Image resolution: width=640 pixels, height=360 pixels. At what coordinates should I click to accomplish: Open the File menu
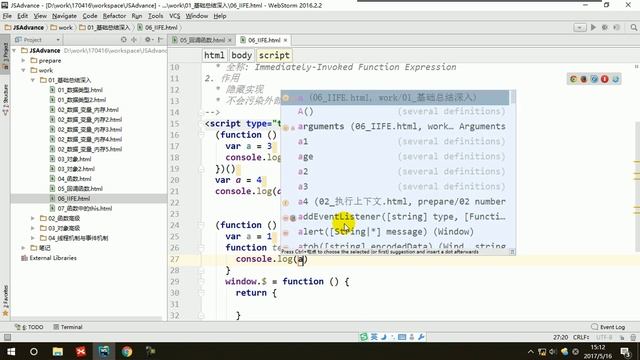point(7,16)
